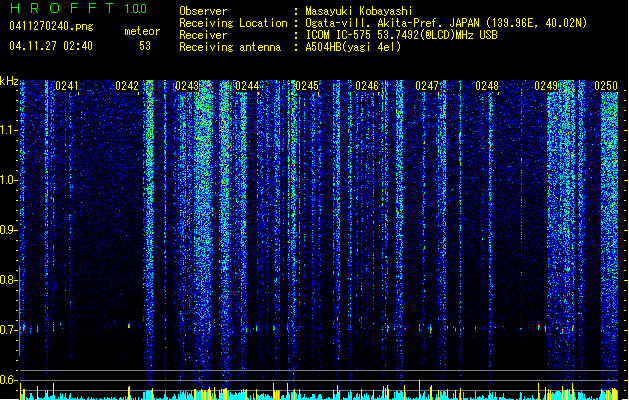Click time marker 0243

(187, 86)
